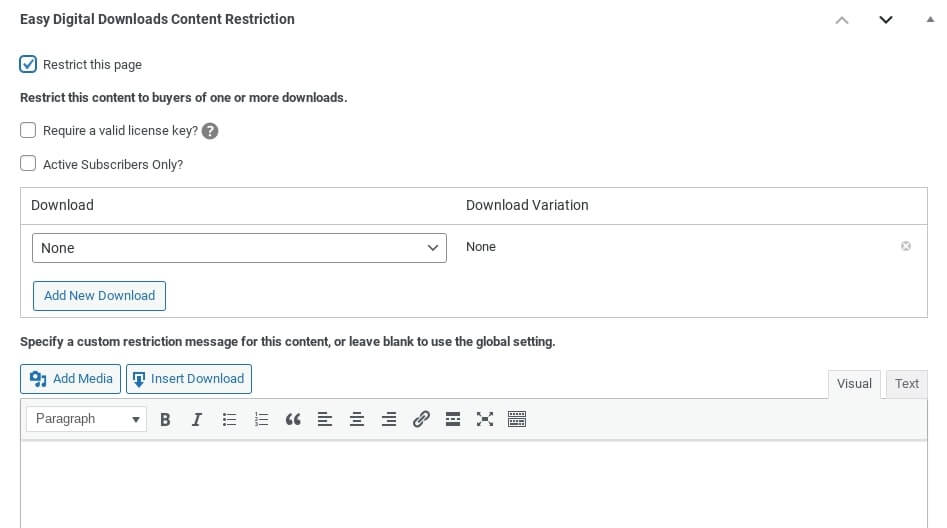Insert a numbered list

[x=261, y=419]
